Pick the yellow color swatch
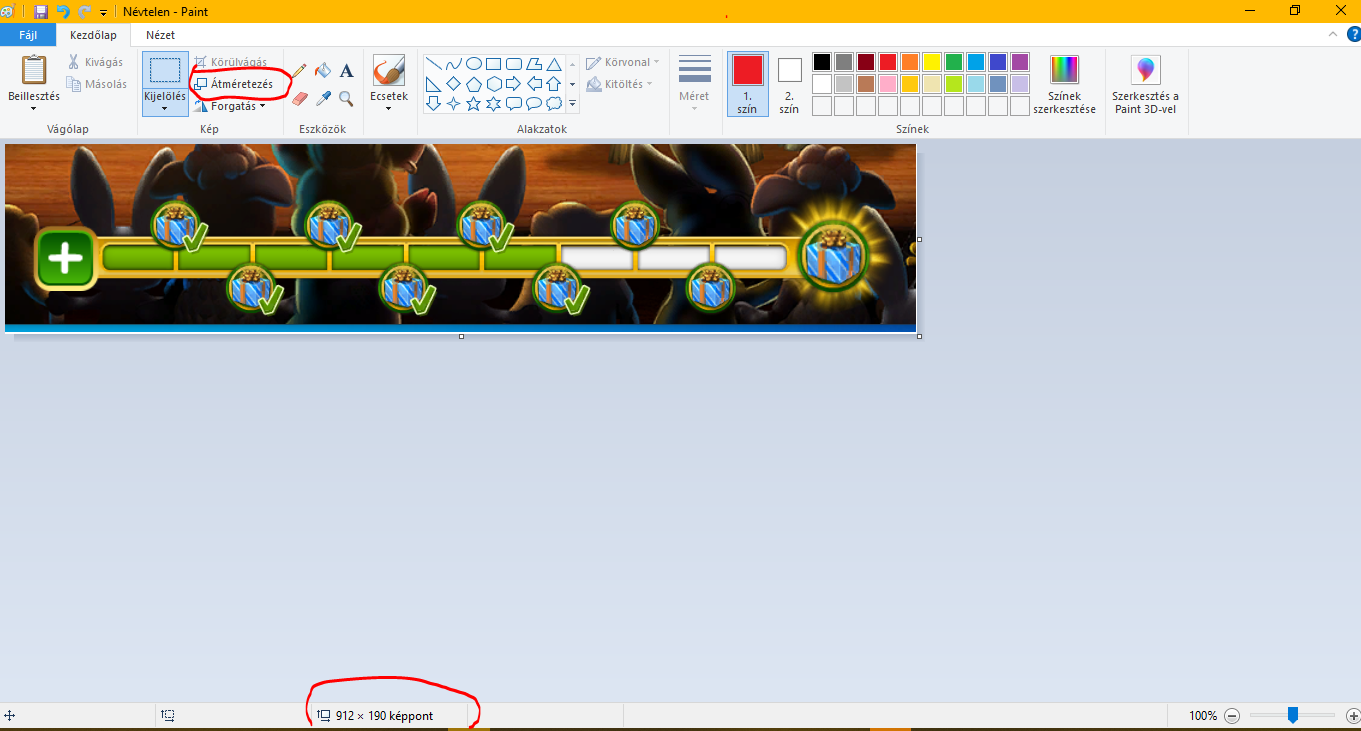 click(931, 62)
